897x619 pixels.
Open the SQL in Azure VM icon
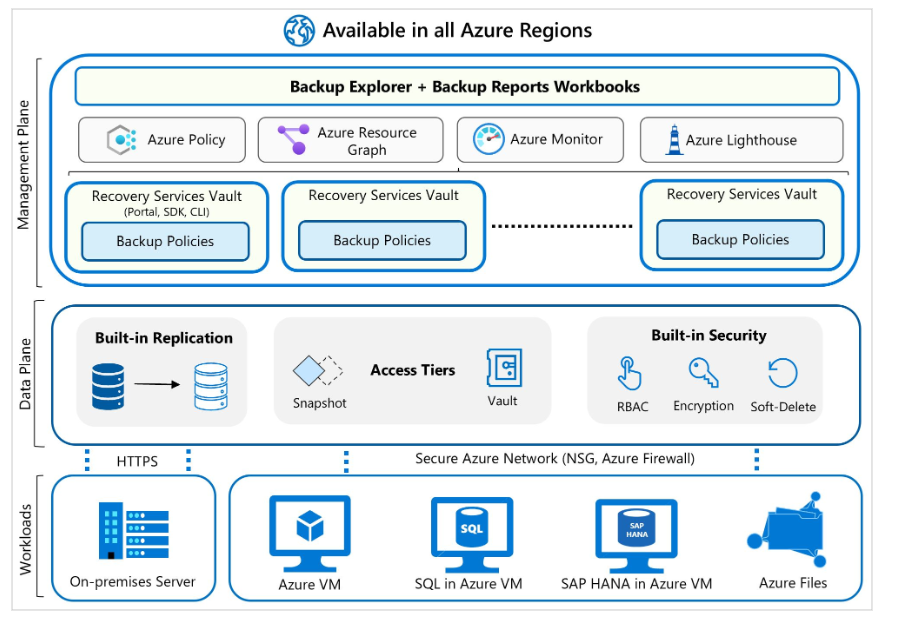point(471,529)
